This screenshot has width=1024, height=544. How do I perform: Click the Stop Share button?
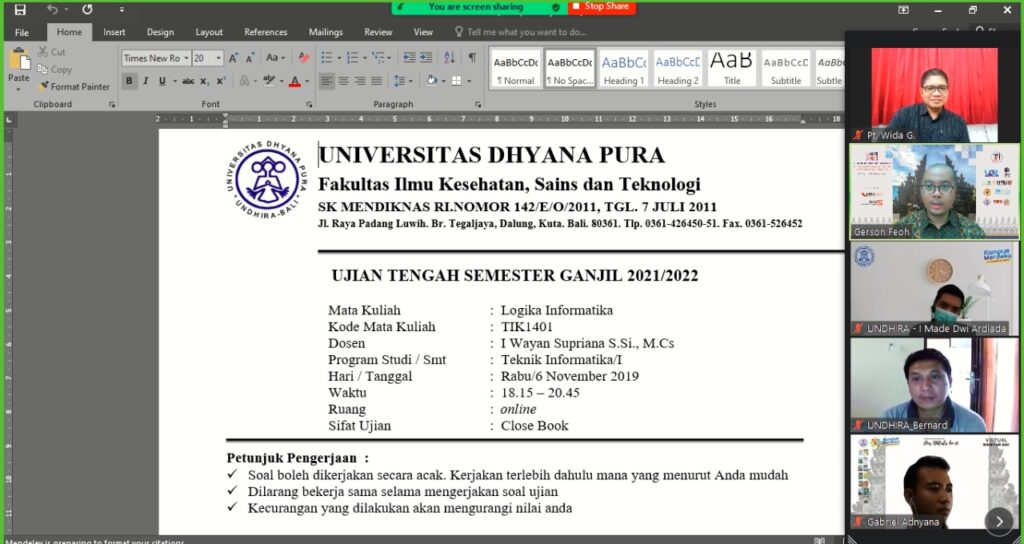click(x=602, y=7)
